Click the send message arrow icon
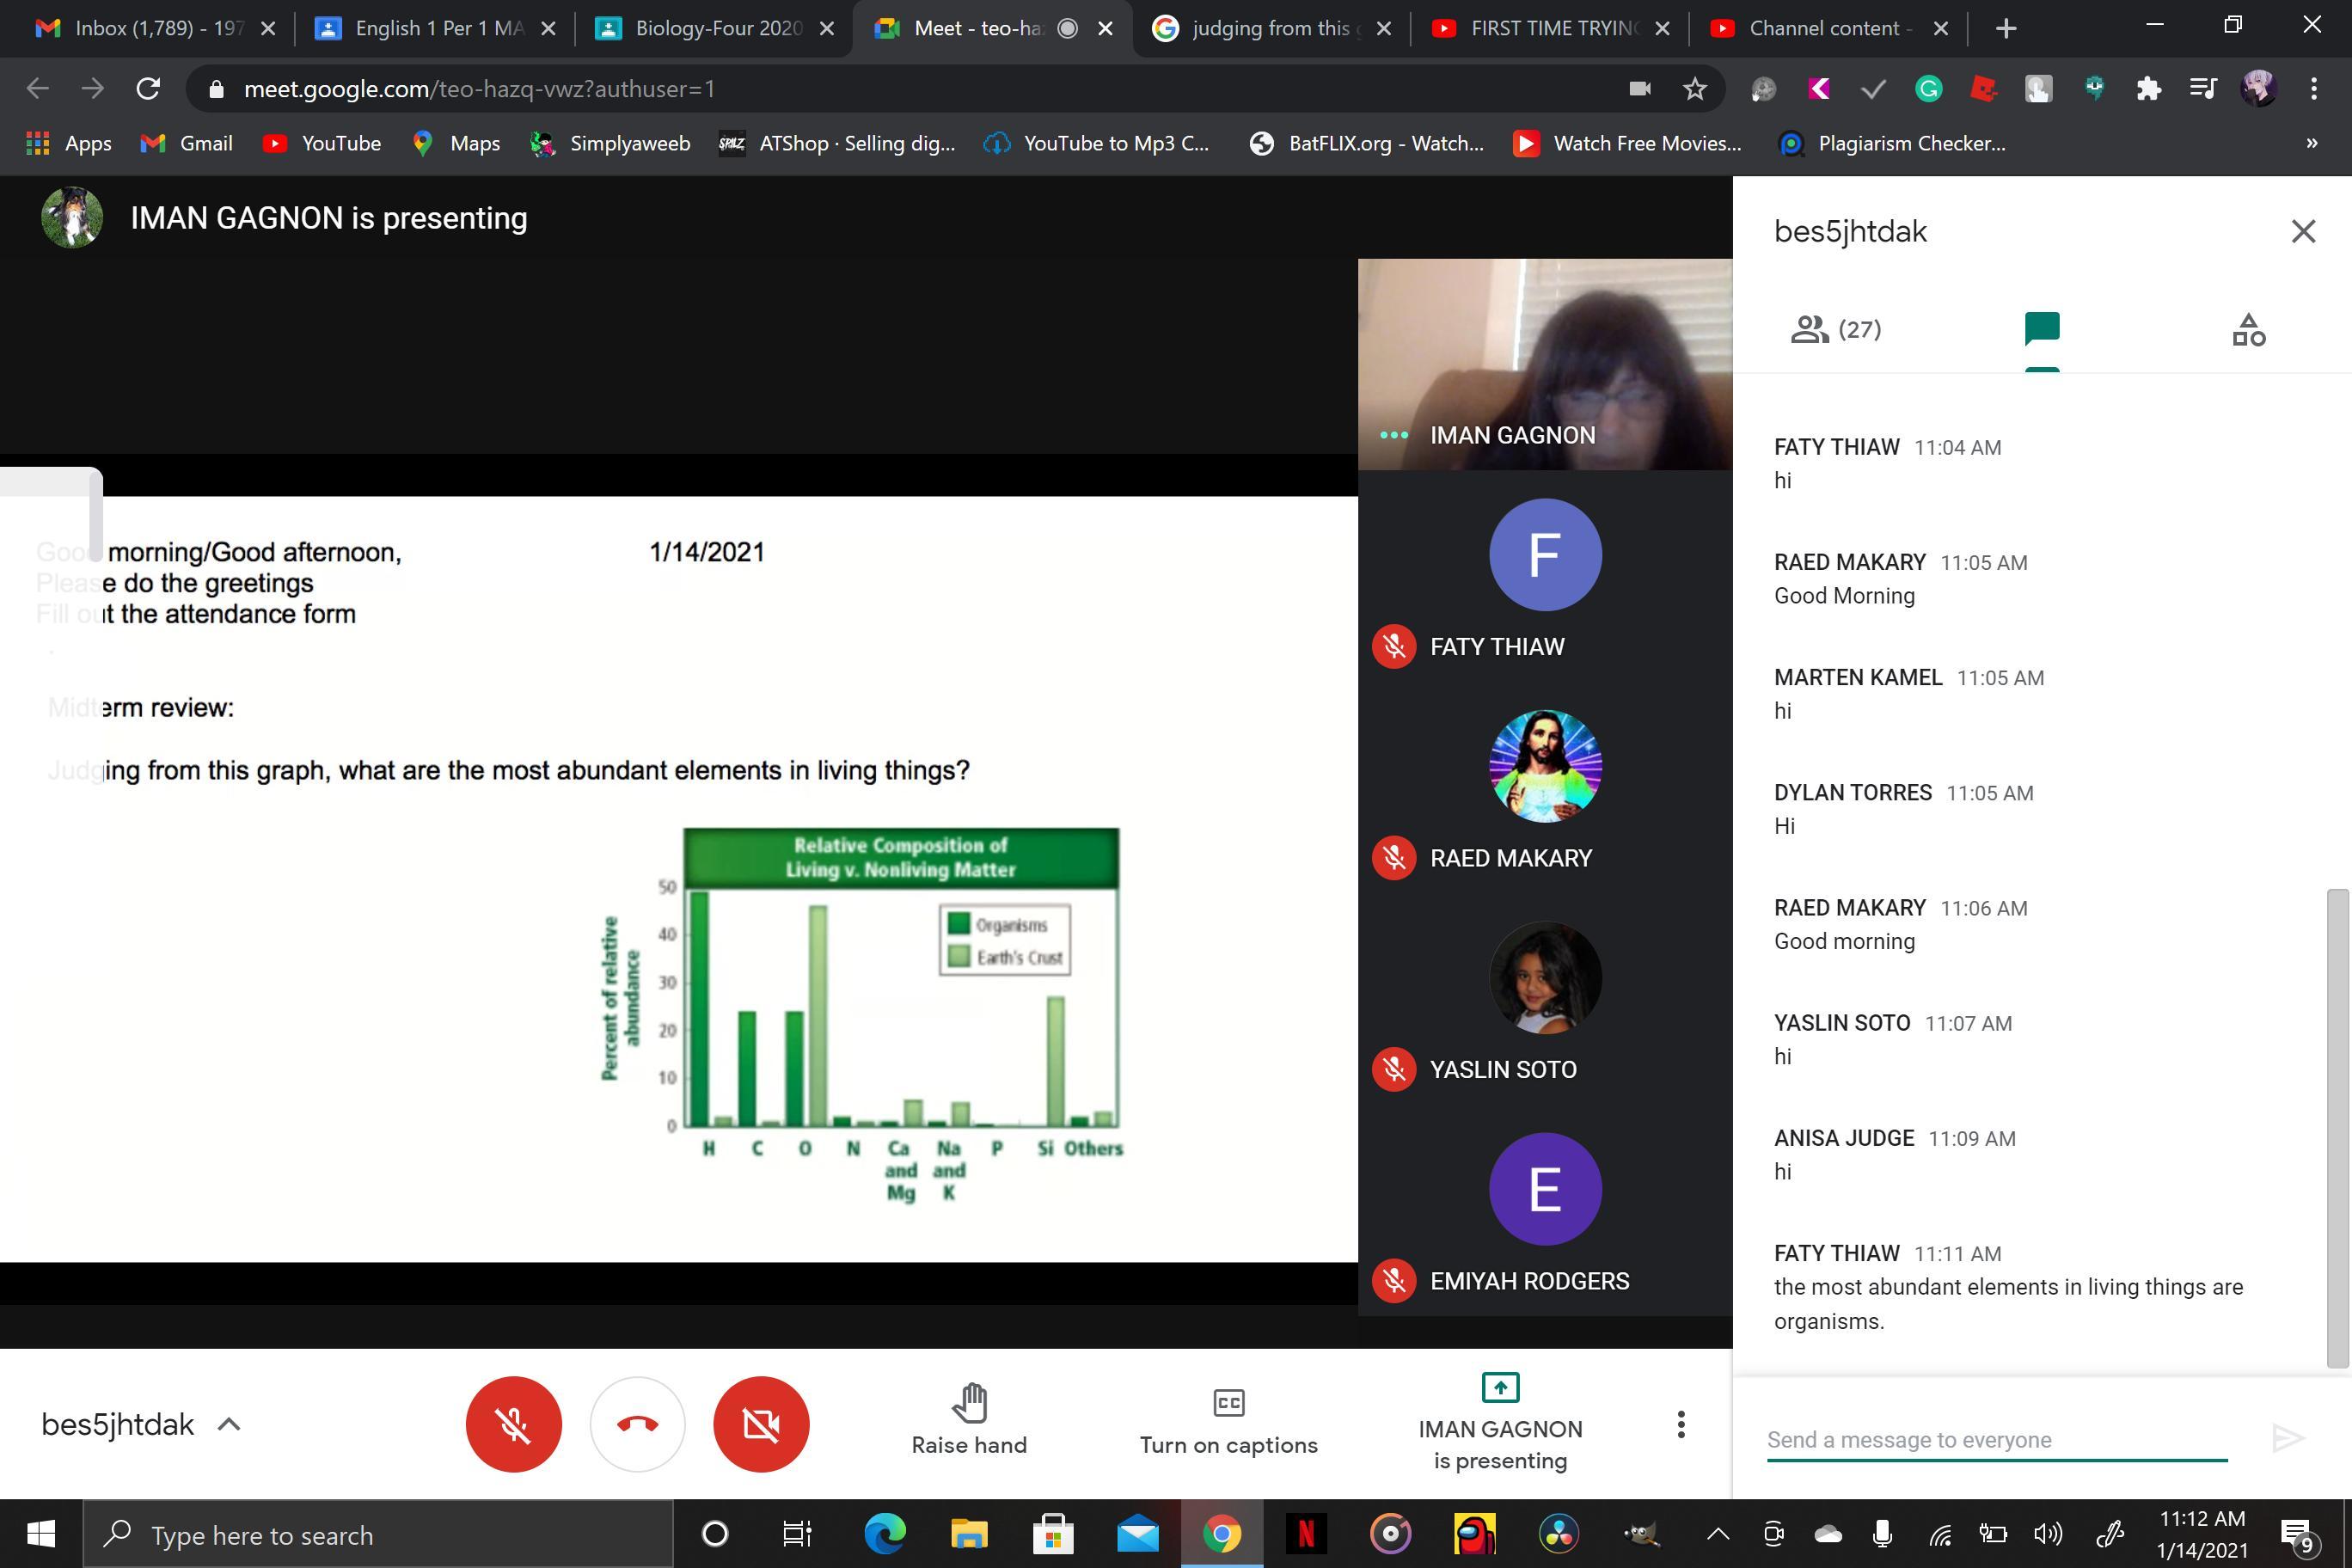This screenshot has height=1568, width=2352. (x=2287, y=1438)
